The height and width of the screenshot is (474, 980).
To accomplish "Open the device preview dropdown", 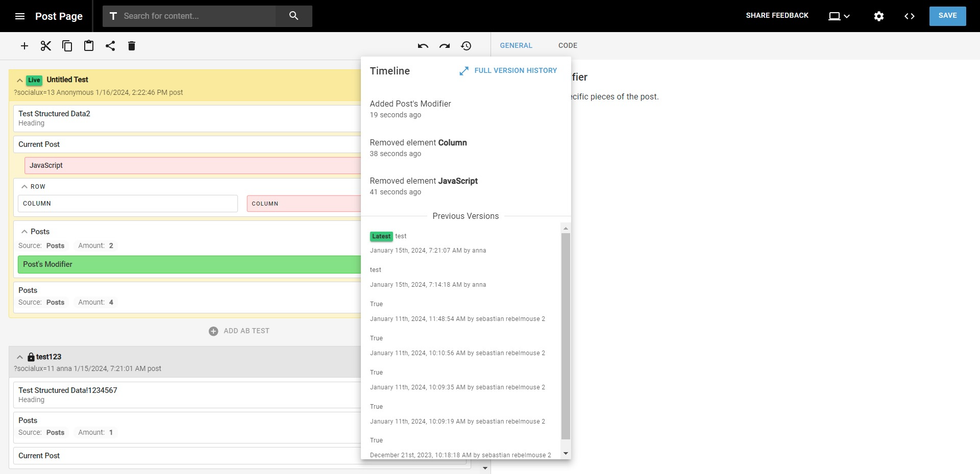I will click(838, 16).
